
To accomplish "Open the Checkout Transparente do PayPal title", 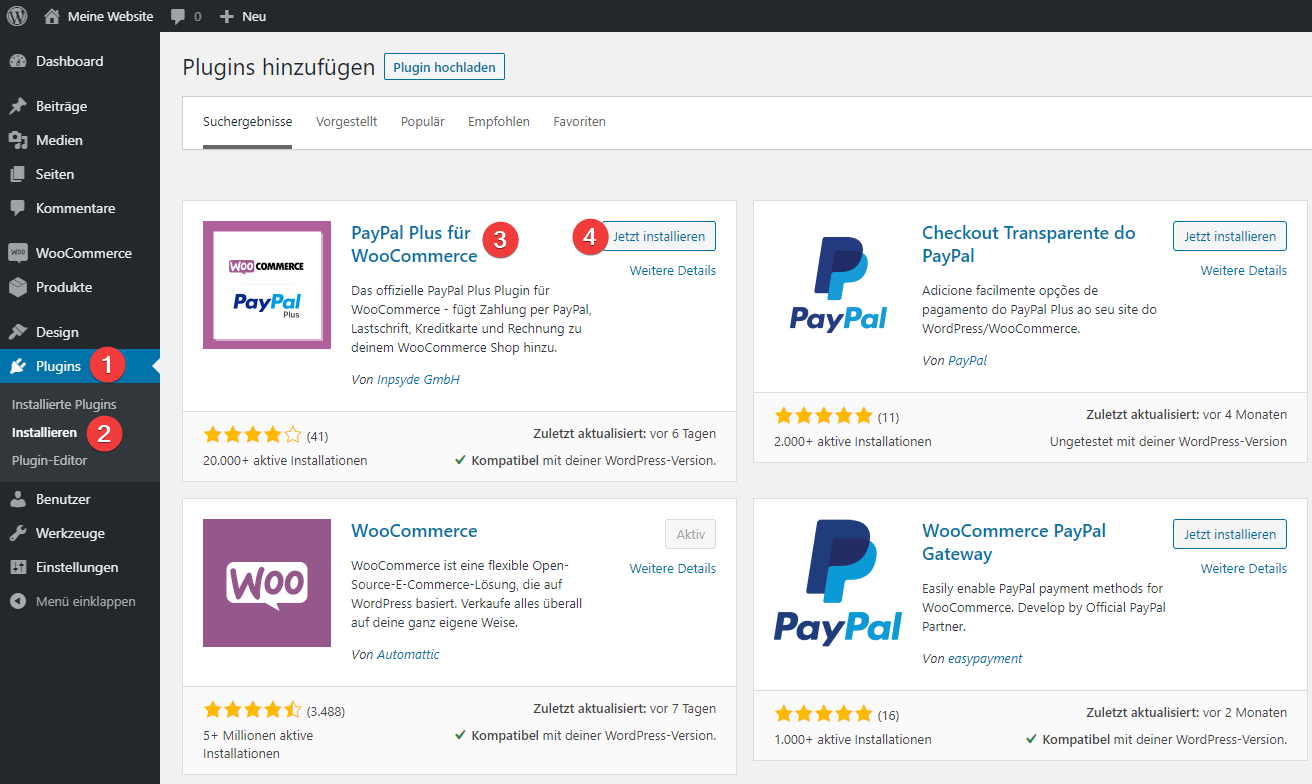I will 1028,244.
